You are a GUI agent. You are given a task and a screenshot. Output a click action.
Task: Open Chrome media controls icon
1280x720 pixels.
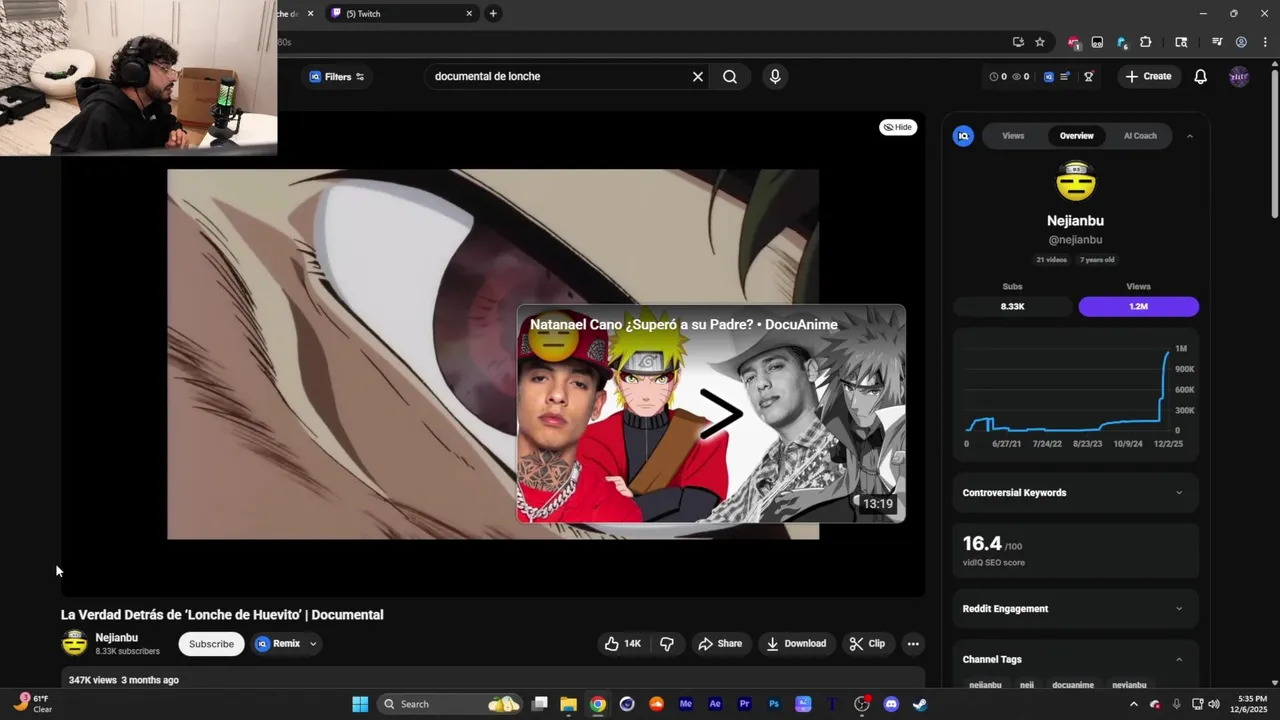click(1217, 42)
